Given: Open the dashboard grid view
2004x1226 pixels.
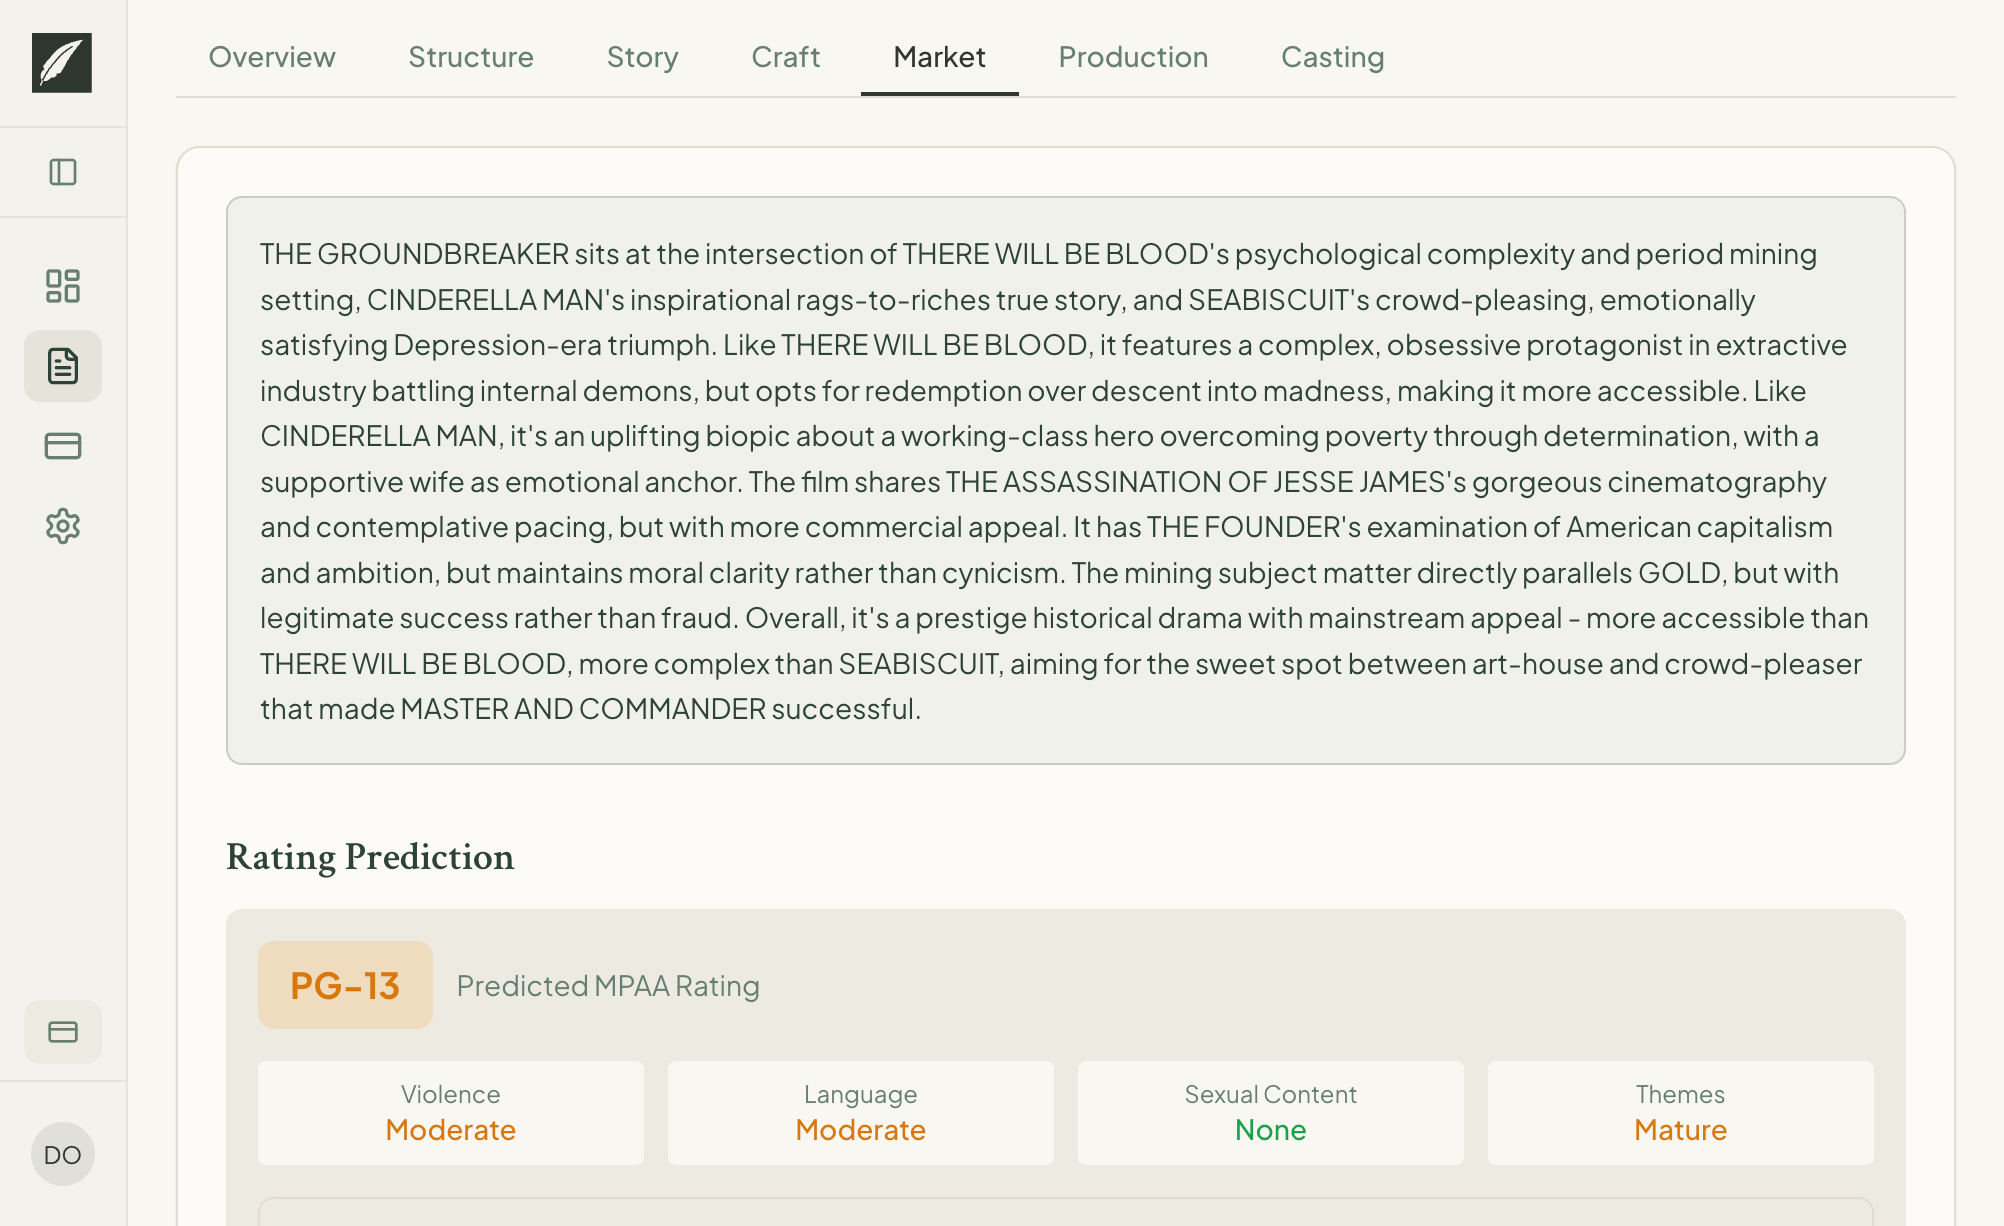Looking at the screenshot, I should (x=63, y=287).
